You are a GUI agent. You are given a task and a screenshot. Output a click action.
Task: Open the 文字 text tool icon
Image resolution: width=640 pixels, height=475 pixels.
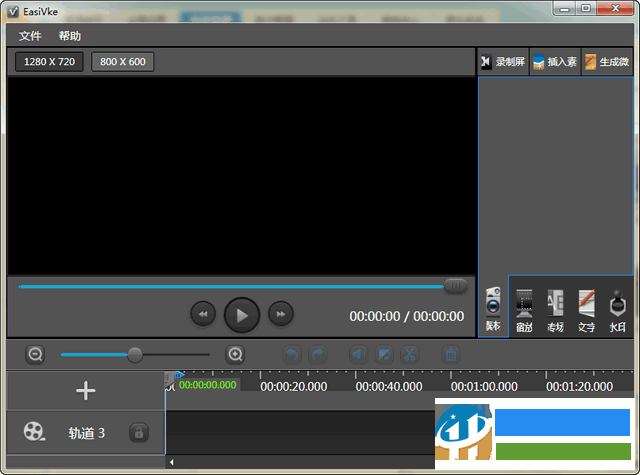587,311
